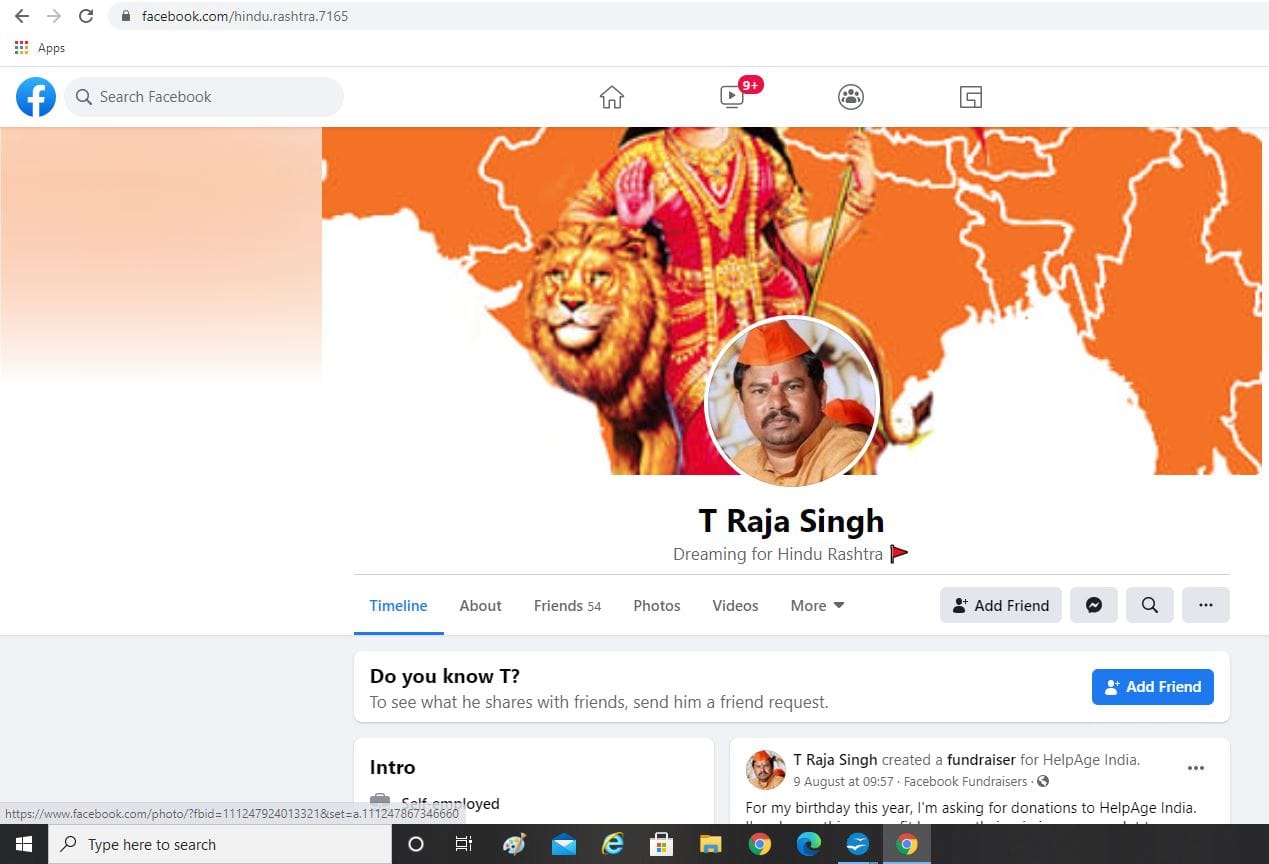This screenshot has height=864, width=1269.
Task: Open the Friends tab showing 54
Action: pos(566,605)
